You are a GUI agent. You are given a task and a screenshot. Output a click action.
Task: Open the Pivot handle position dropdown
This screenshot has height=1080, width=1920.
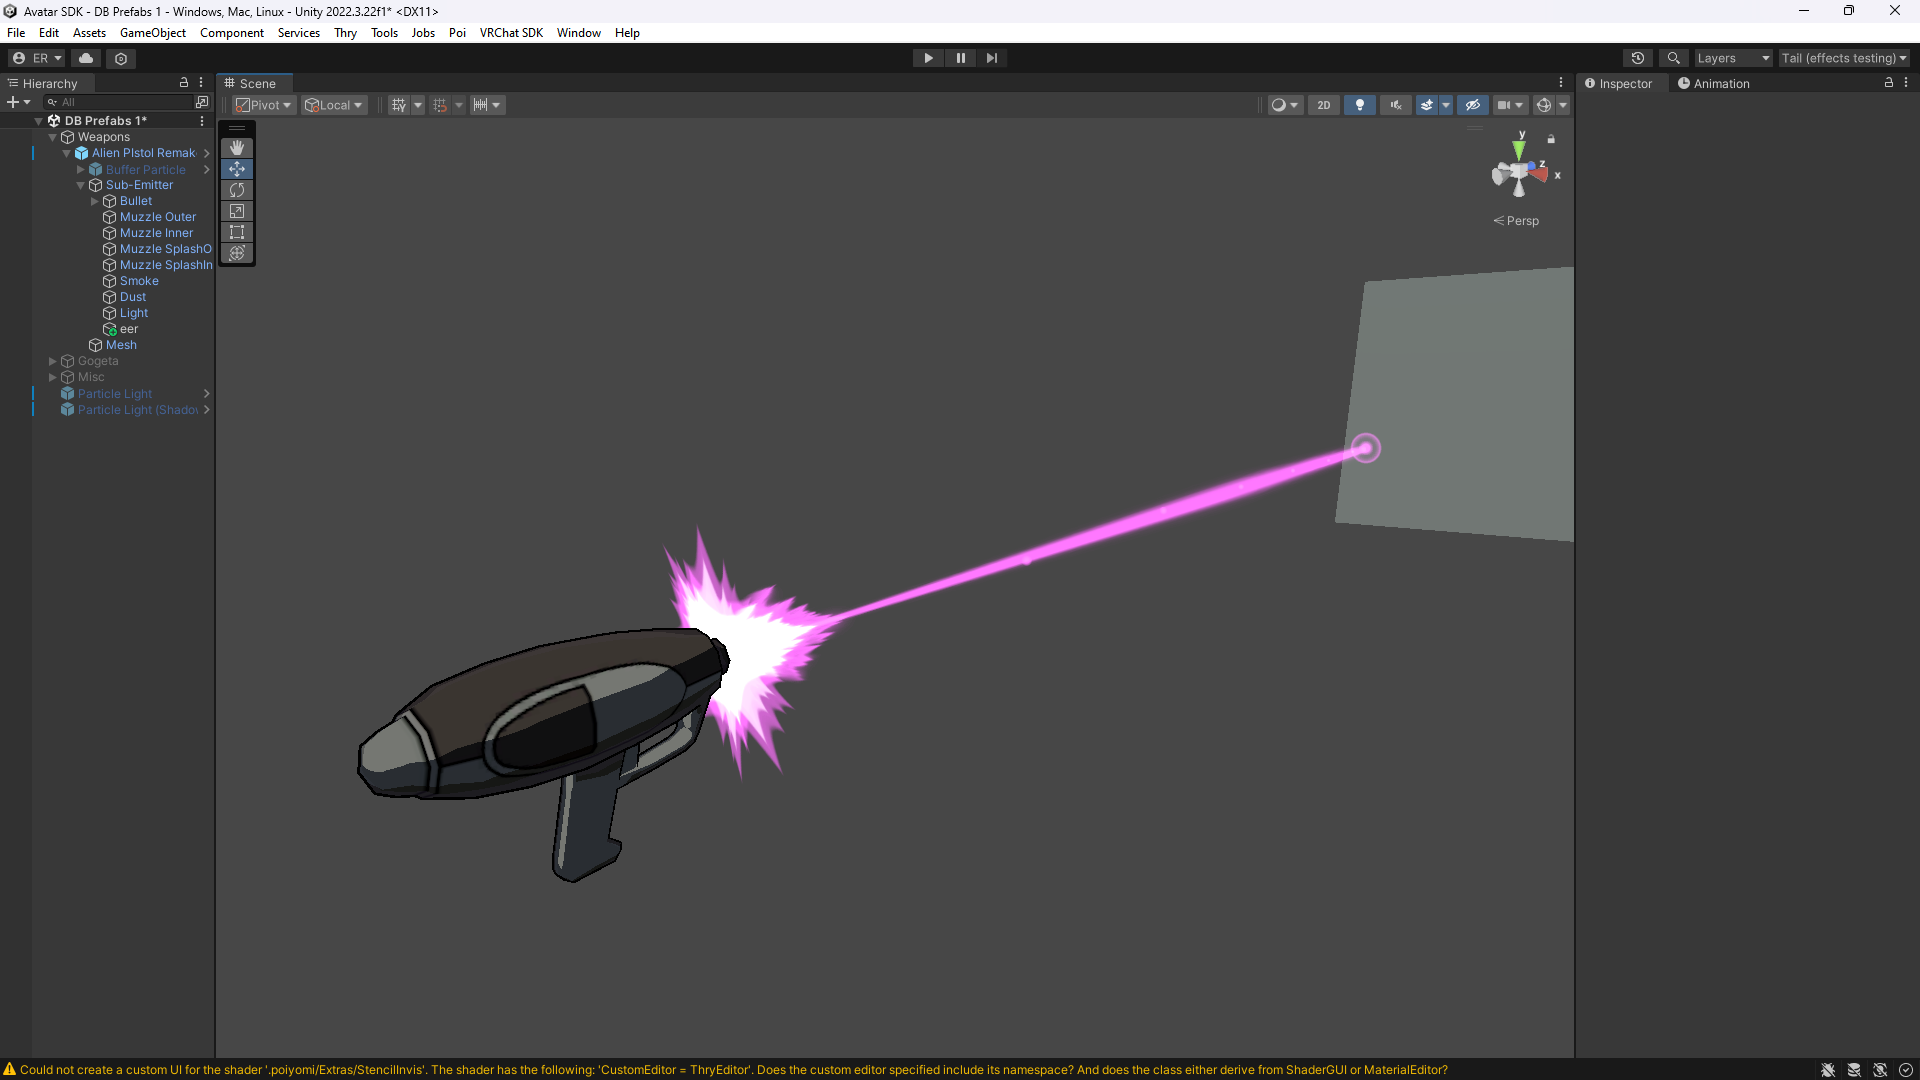pyautogui.click(x=264, y=105)
